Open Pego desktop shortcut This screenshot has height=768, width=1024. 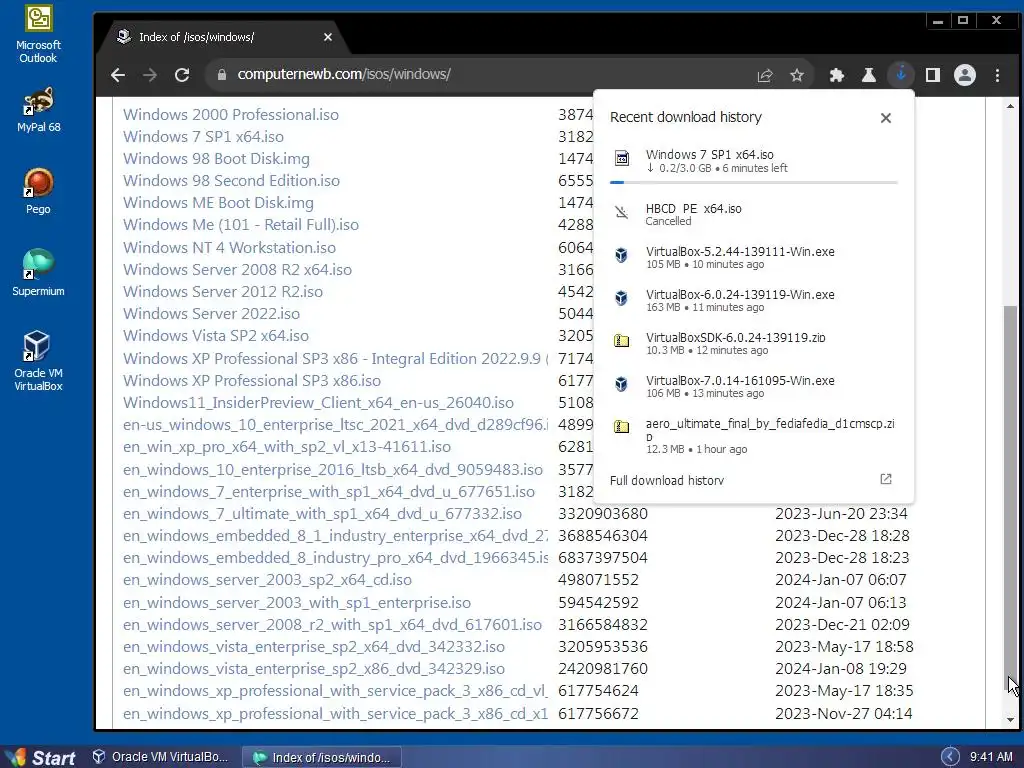coord(39,191)
